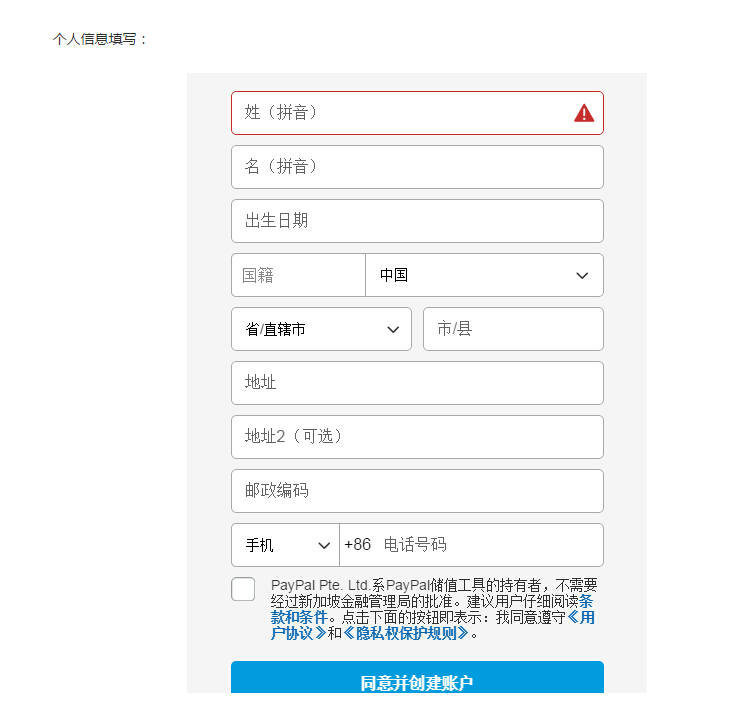Focus the 地址2（可选） optional address field

click(417, 437)
